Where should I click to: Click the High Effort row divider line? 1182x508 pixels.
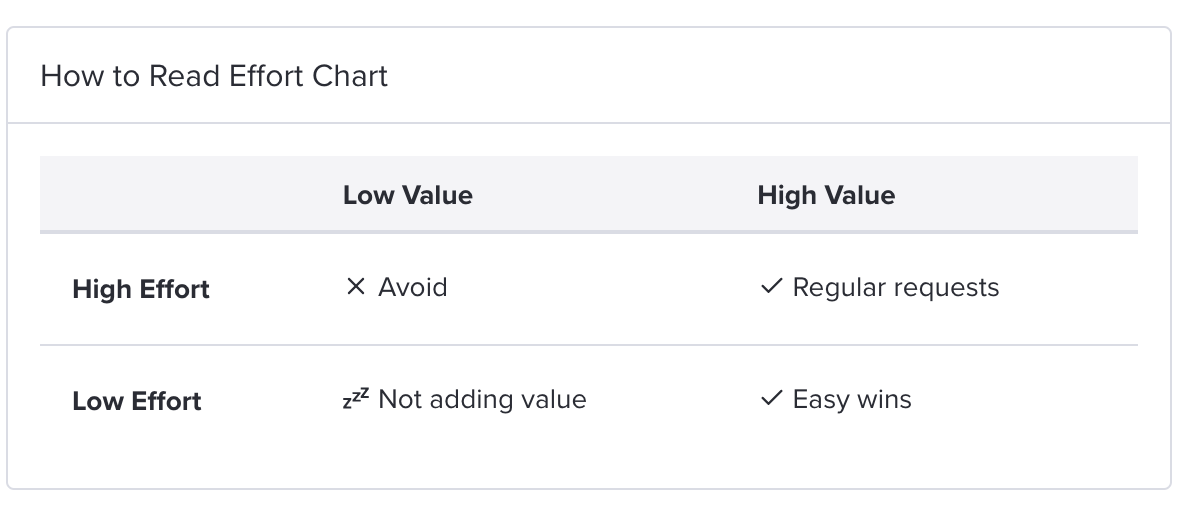589,345
